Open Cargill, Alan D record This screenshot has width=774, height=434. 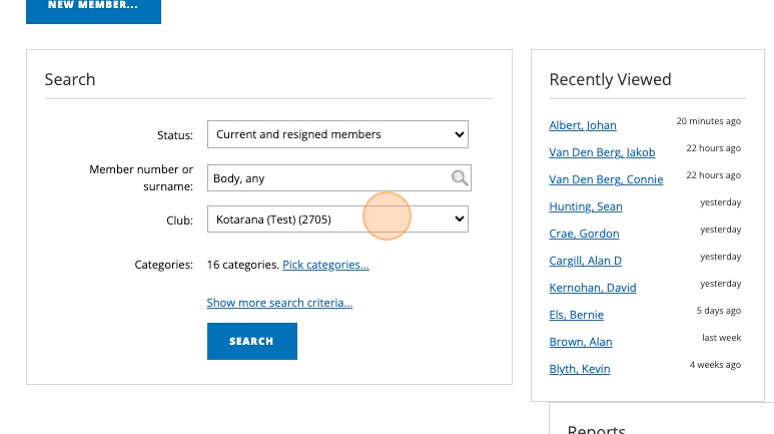click(x=585, y=261)
